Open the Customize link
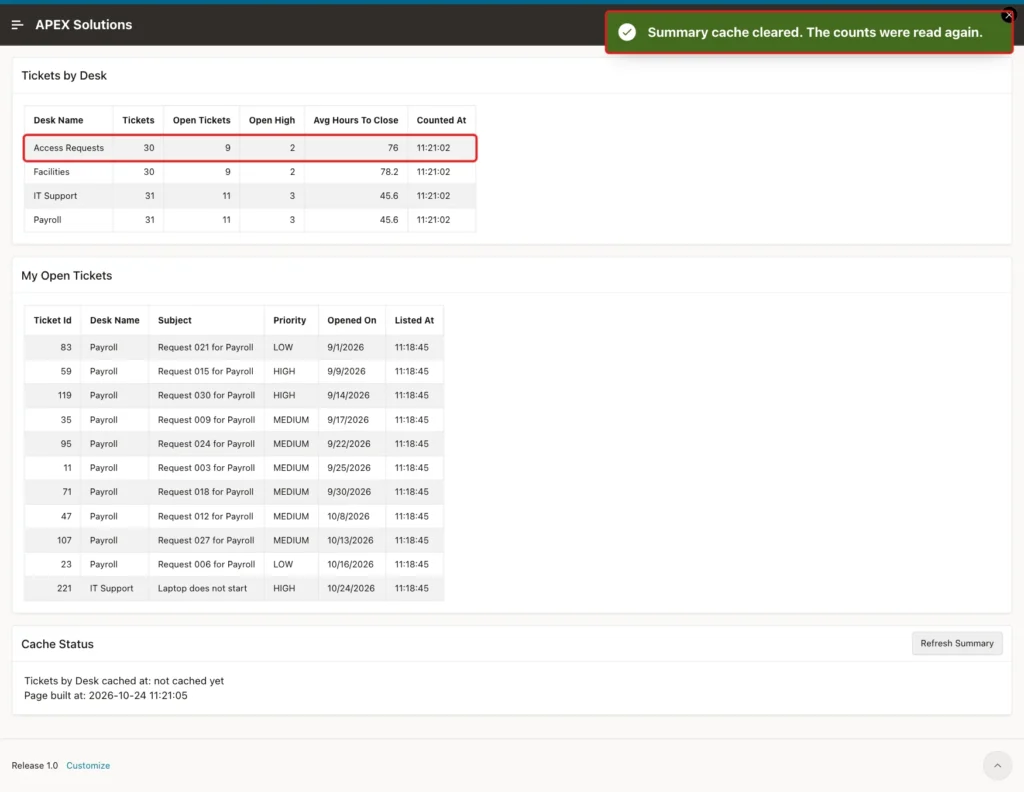1024x792 pixels. click(88, 765)
